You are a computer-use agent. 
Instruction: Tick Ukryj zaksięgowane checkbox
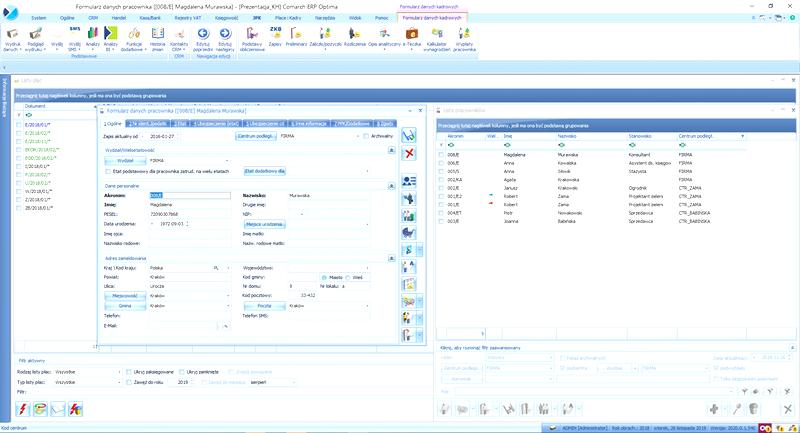tap(129, 372)
